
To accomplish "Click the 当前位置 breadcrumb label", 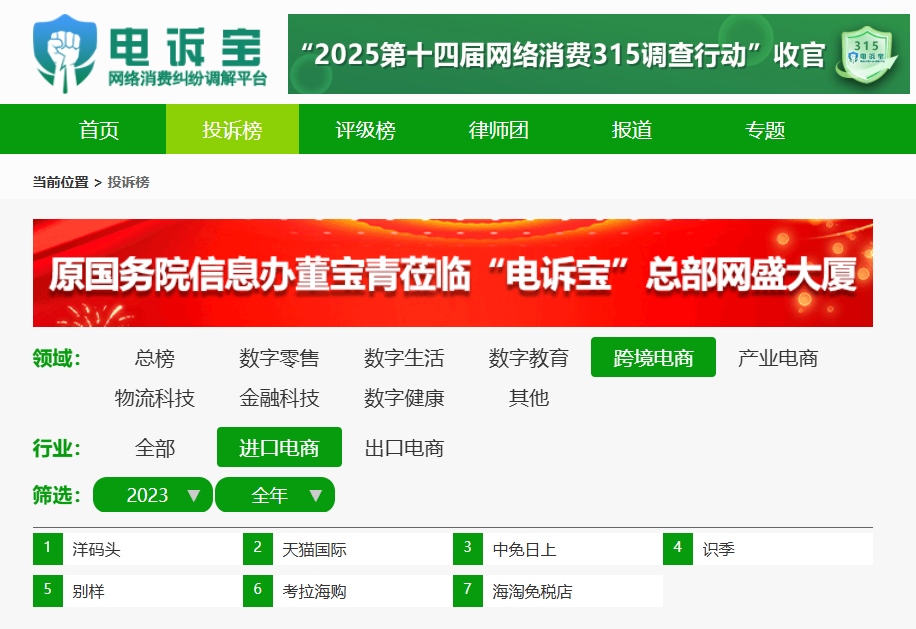I will tap(60, 182).
